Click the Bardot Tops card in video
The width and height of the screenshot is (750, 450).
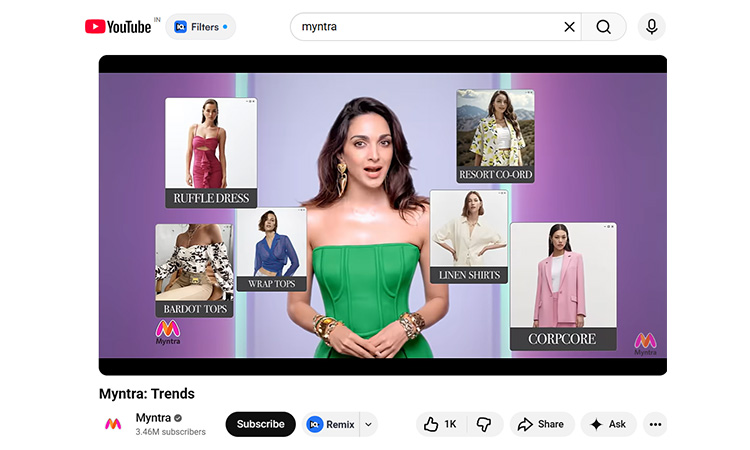[x=194, y=271]
